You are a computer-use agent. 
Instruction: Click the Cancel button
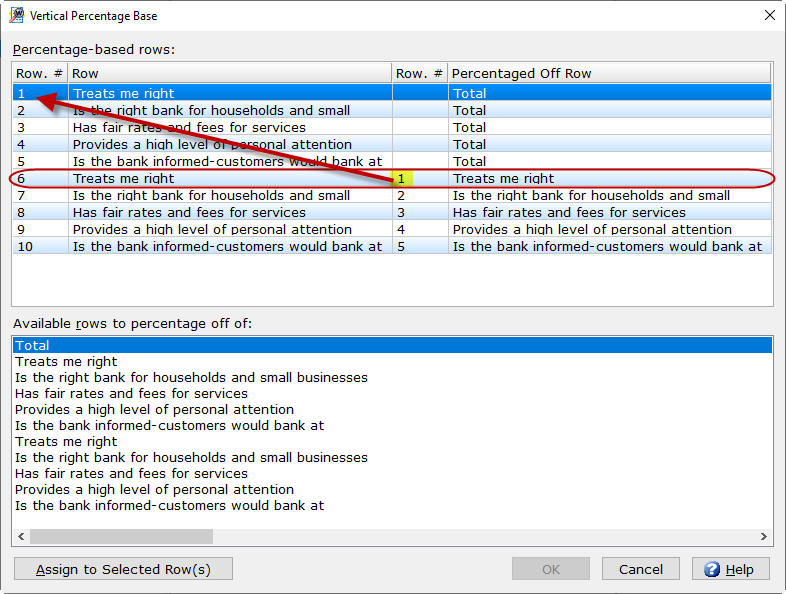coord(641,569)
